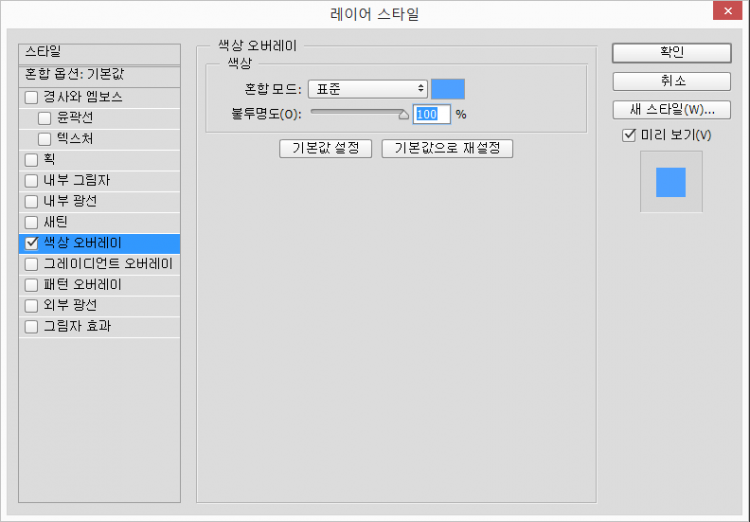Click 기본값으로 재설정 button
This screenshot has width=750, height=522.
(x=447, y=148)
